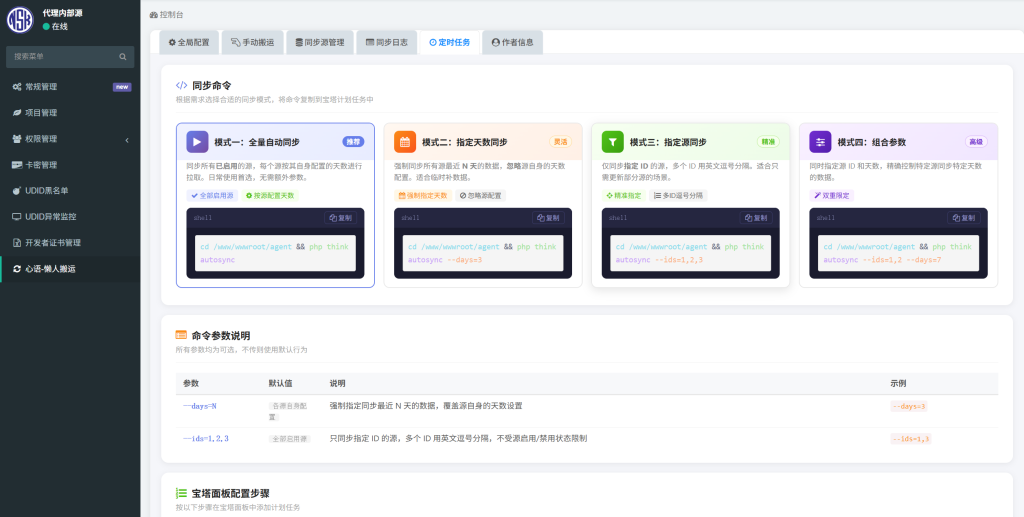The width and height of the screenshot is (1024, 517).
Task: Click the 忽略源配置 tag
Action: pos(481,195)
